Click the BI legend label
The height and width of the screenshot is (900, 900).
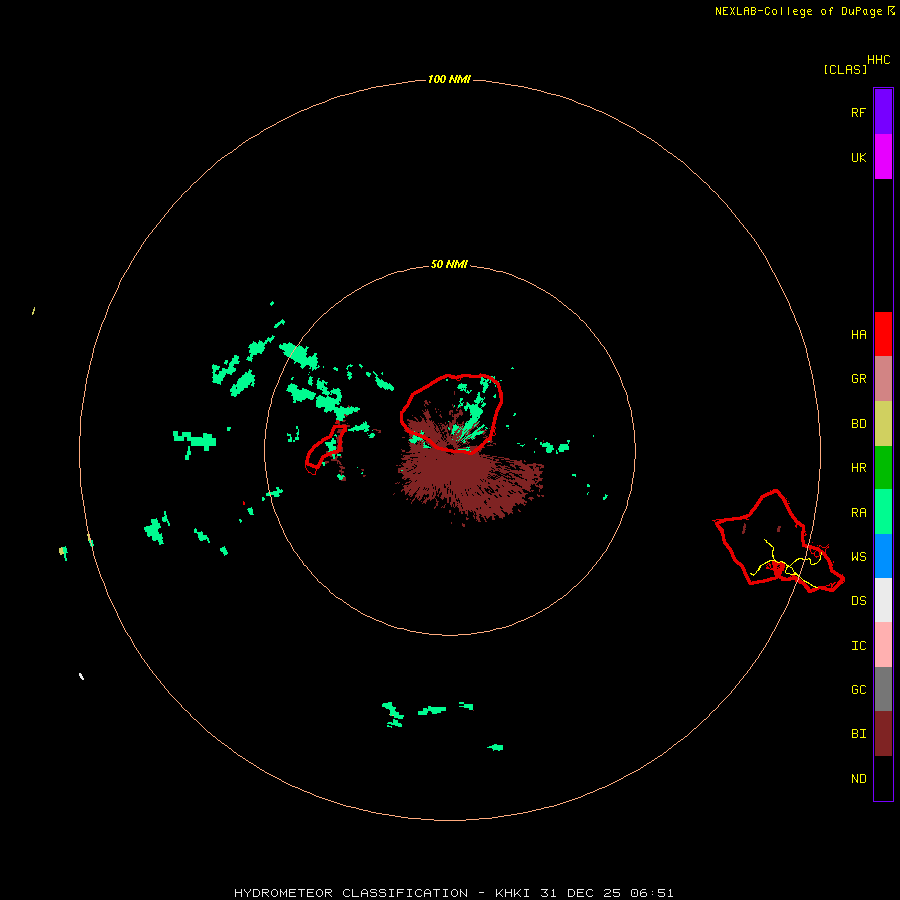click(858, 734)
